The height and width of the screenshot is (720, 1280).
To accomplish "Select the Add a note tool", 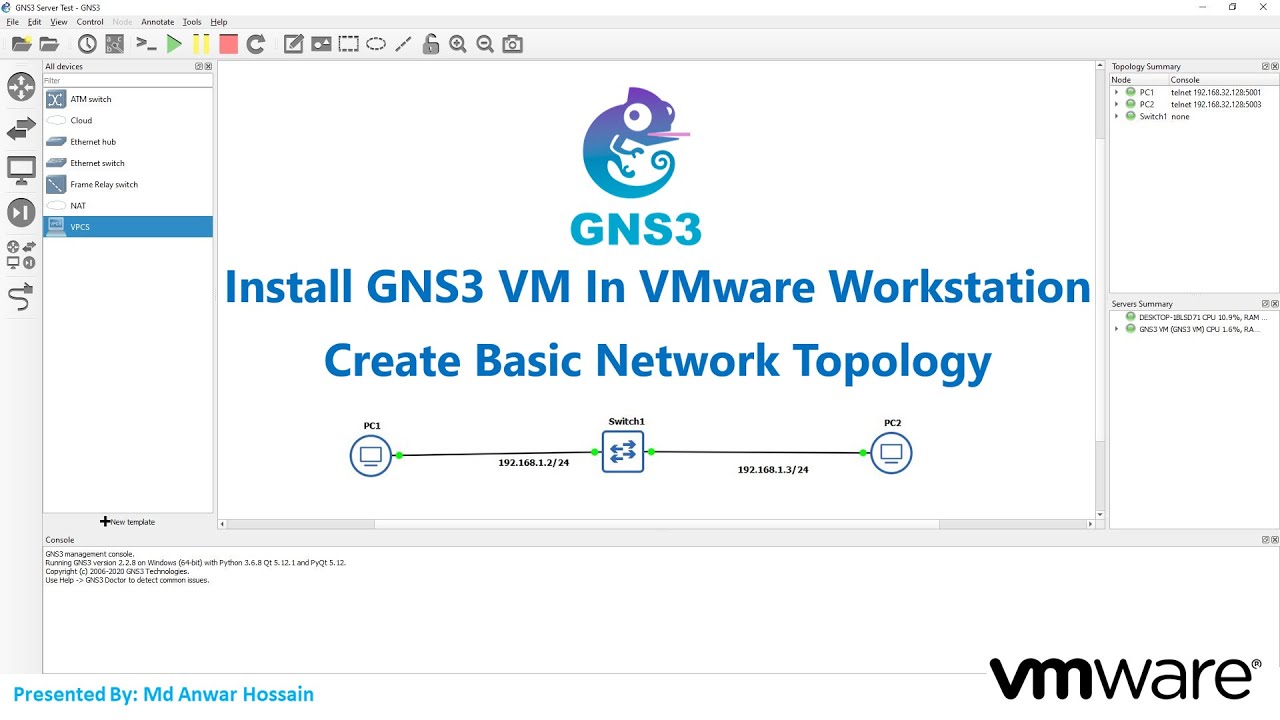I will [293, 44].
